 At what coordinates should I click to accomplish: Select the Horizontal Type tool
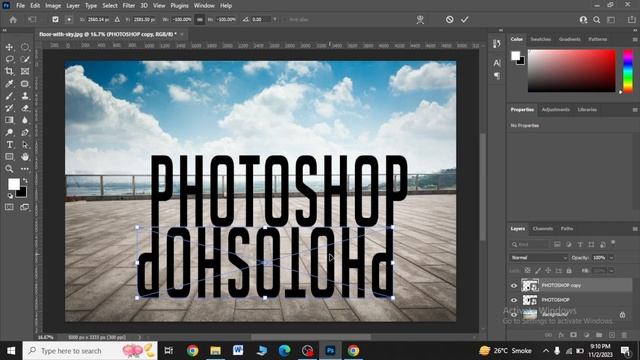[9, 144]
